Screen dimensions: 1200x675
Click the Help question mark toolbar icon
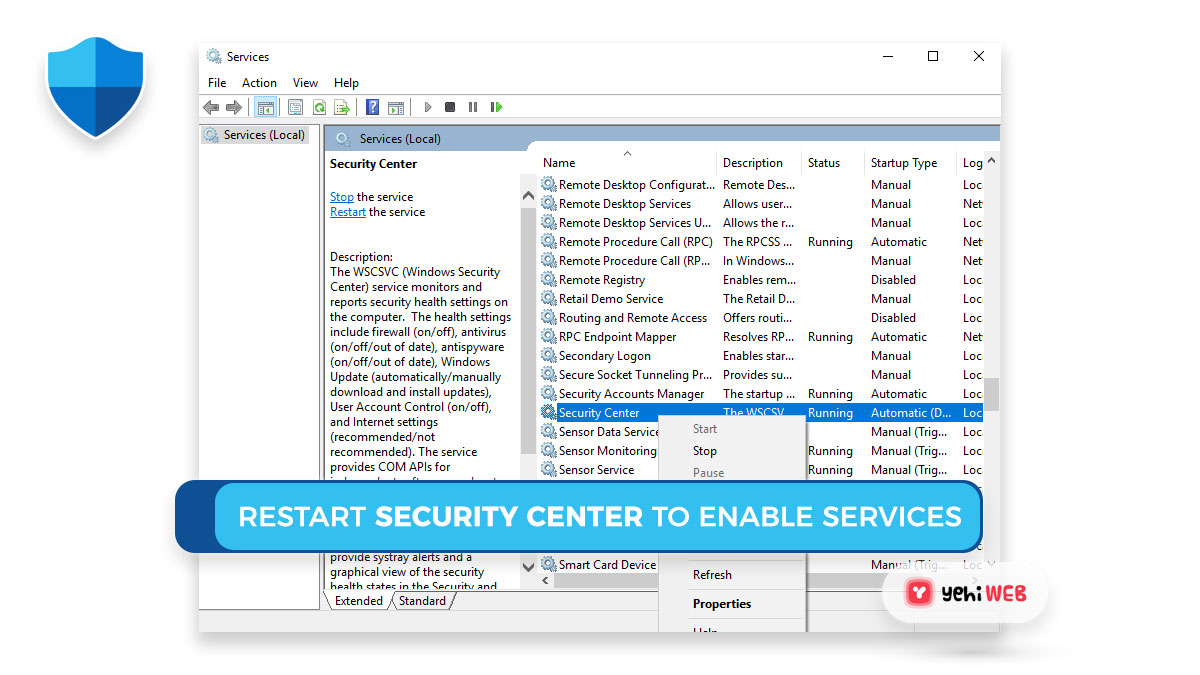pos(371,107)
